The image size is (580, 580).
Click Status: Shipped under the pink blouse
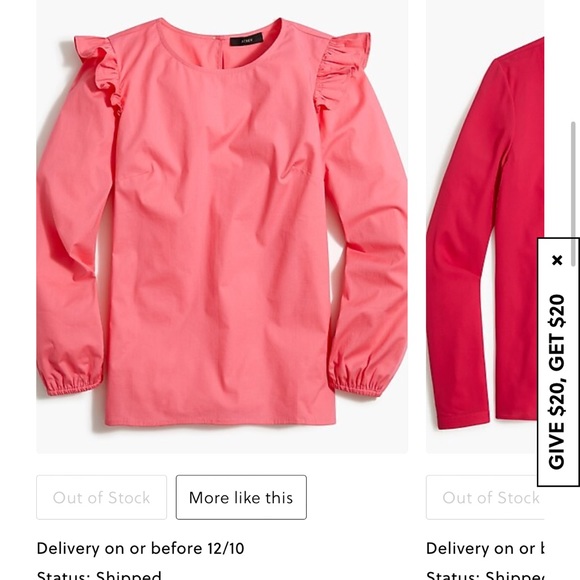tap(99, 574)
